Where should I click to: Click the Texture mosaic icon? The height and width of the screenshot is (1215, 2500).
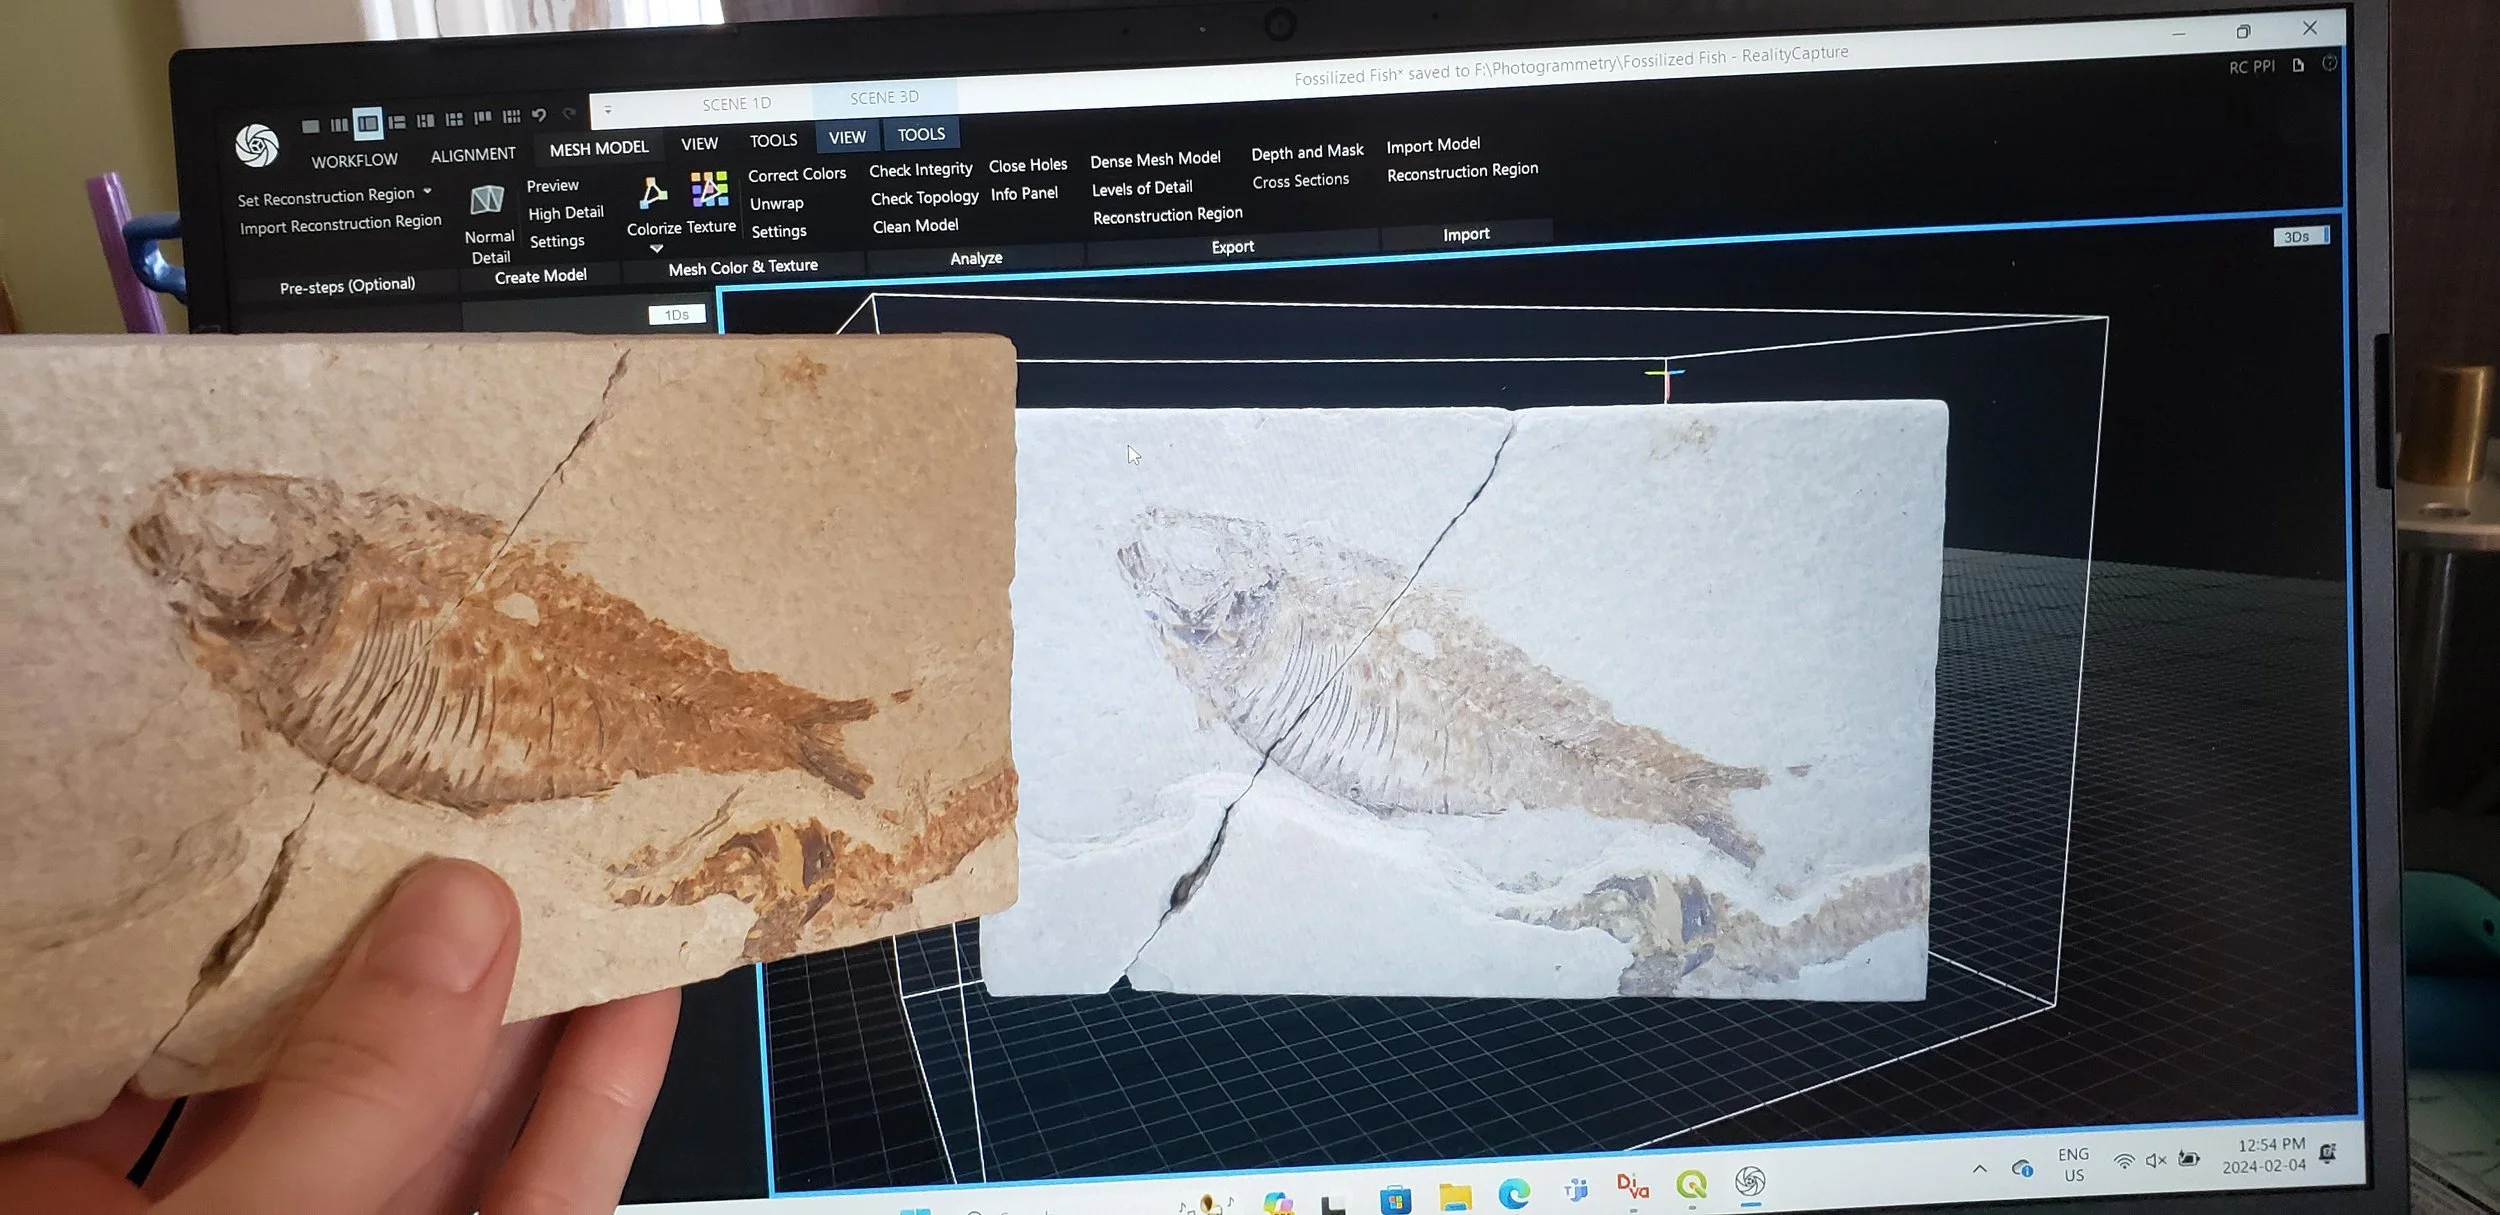tap(709, 189)
